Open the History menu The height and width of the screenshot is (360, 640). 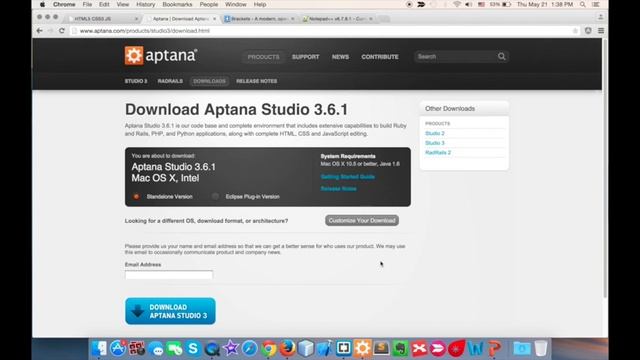[x=146, y=4]
